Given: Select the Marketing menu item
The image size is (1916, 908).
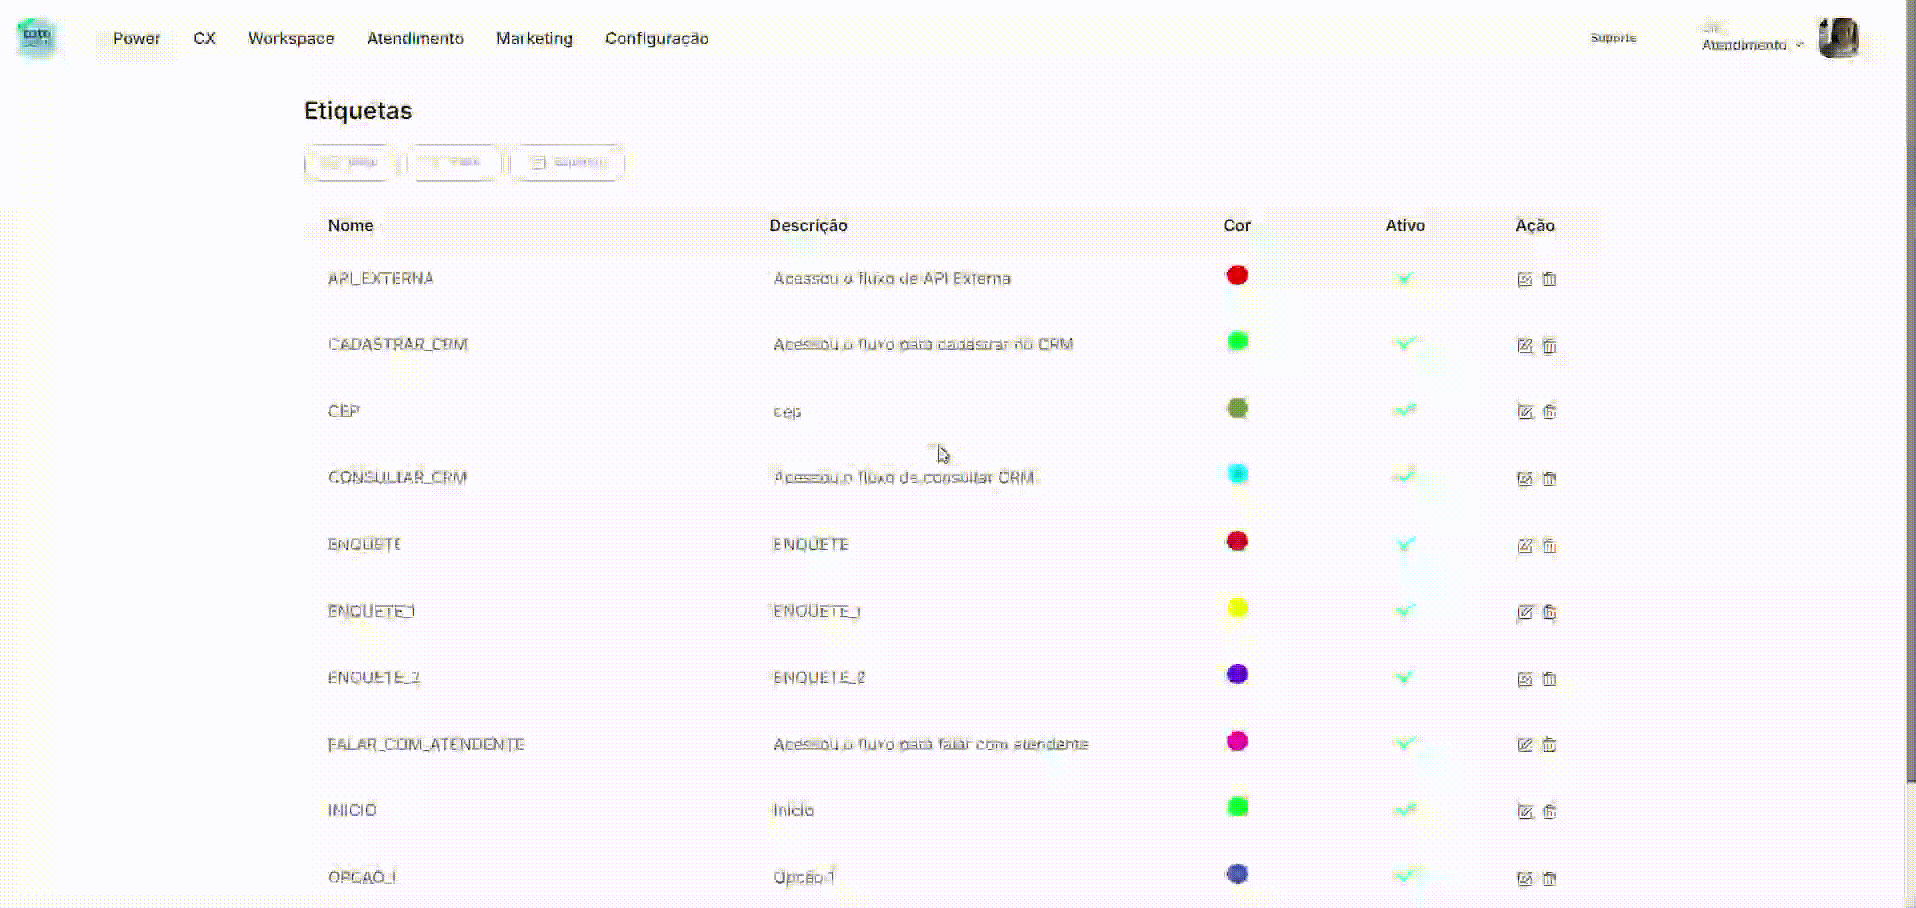Looking at the screenshot, I should point(534,38).
